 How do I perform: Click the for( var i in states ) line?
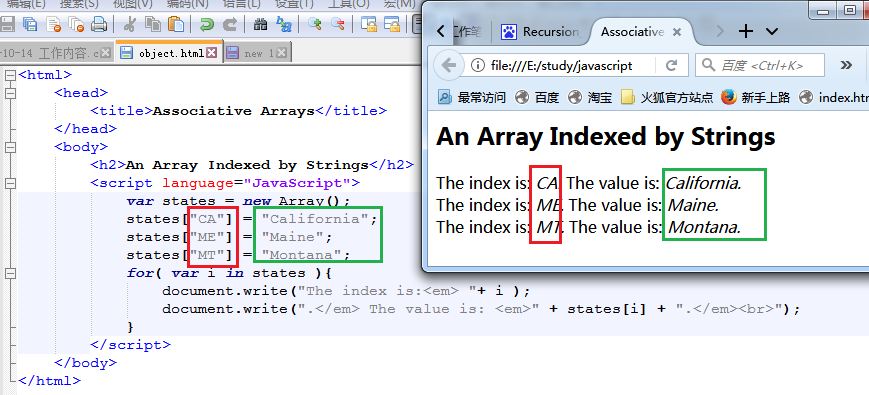click(228, 273)
